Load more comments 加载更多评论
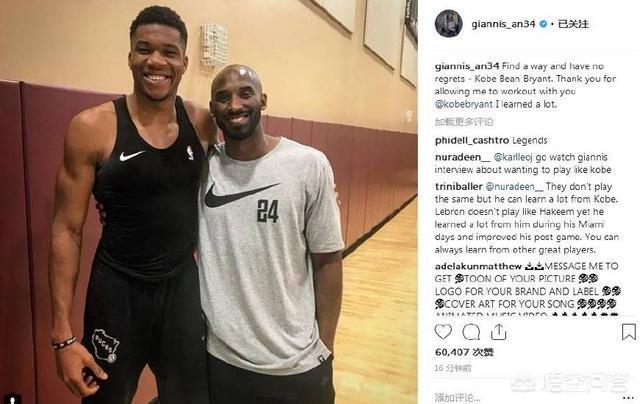640x404 pixels. pyautogui.click(x=464, y=122)
